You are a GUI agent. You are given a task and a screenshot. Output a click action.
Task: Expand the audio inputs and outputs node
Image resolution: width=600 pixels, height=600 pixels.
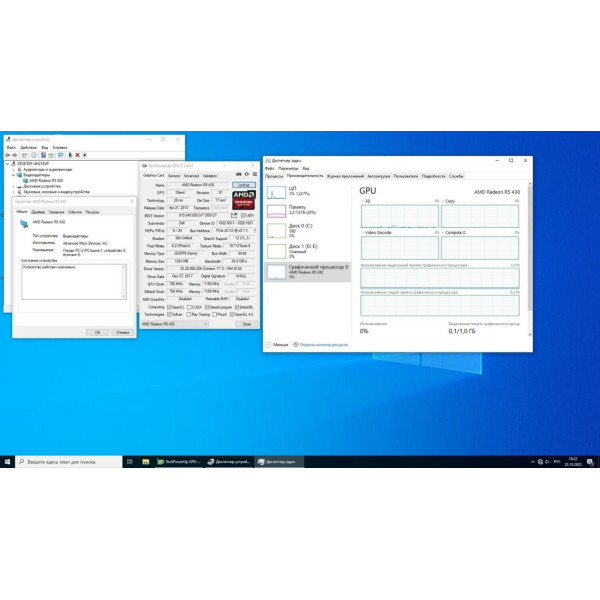point(13,169)
